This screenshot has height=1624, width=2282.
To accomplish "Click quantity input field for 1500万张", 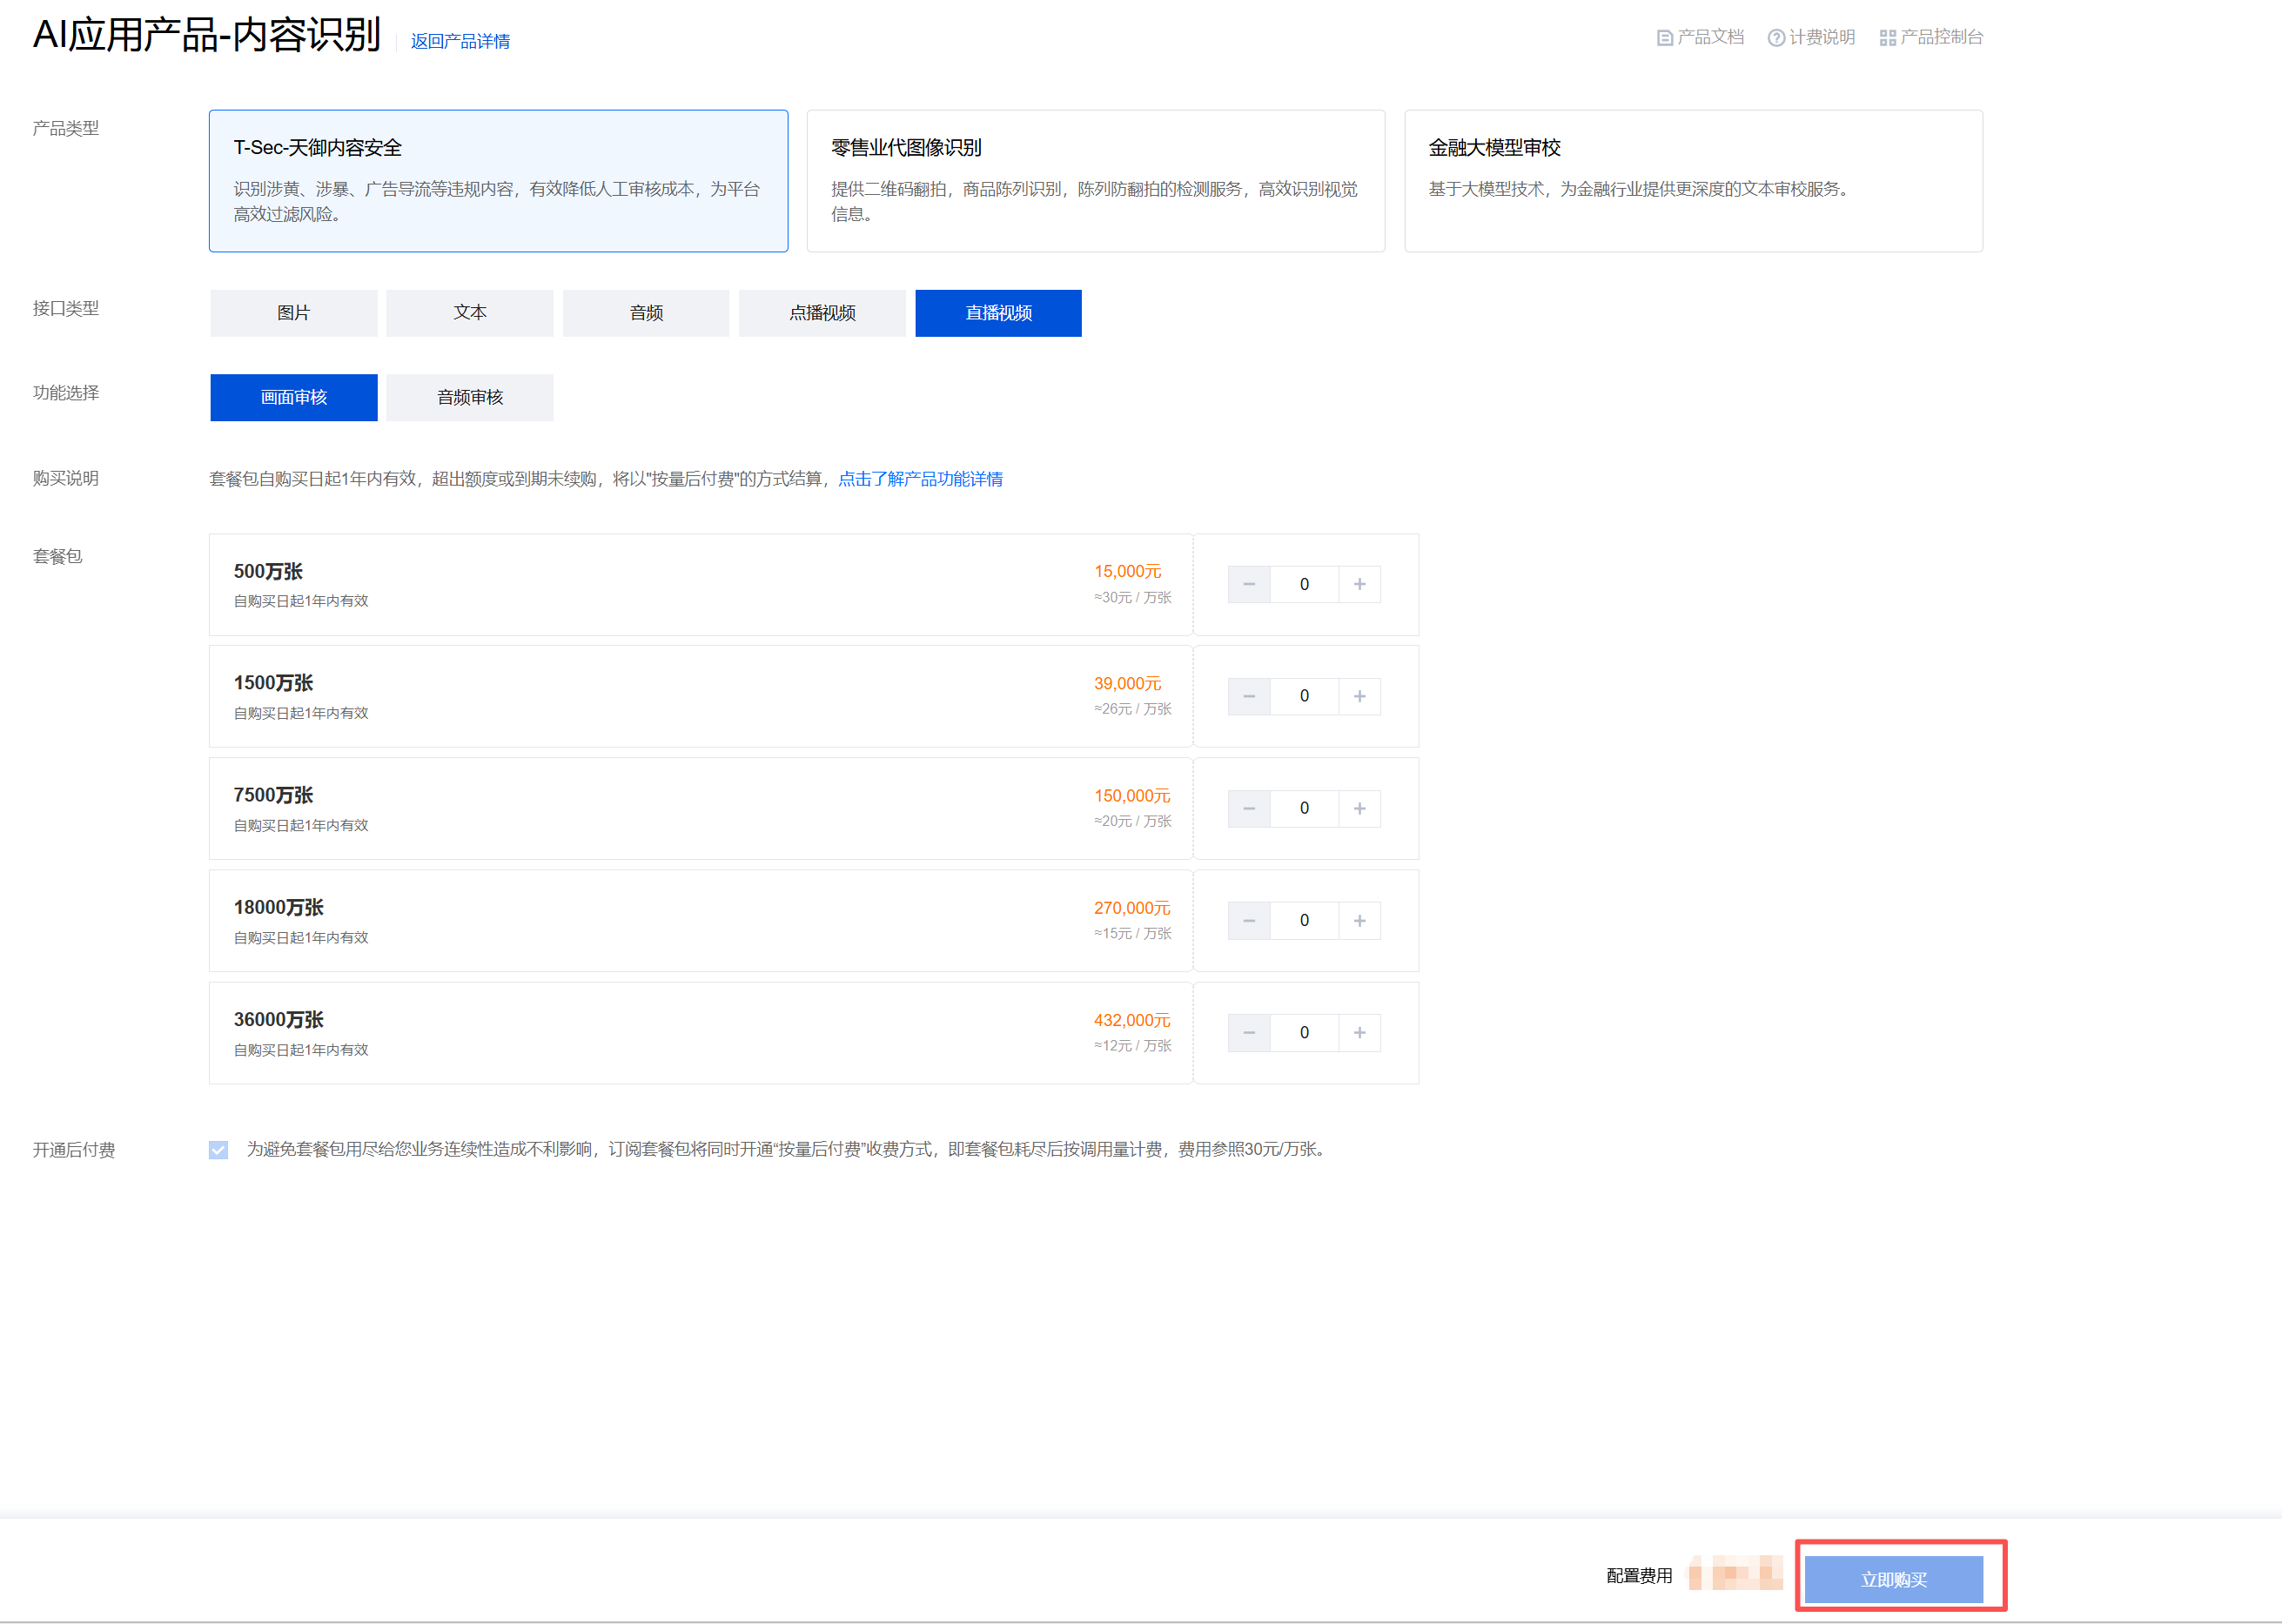I will (1304, 696).
